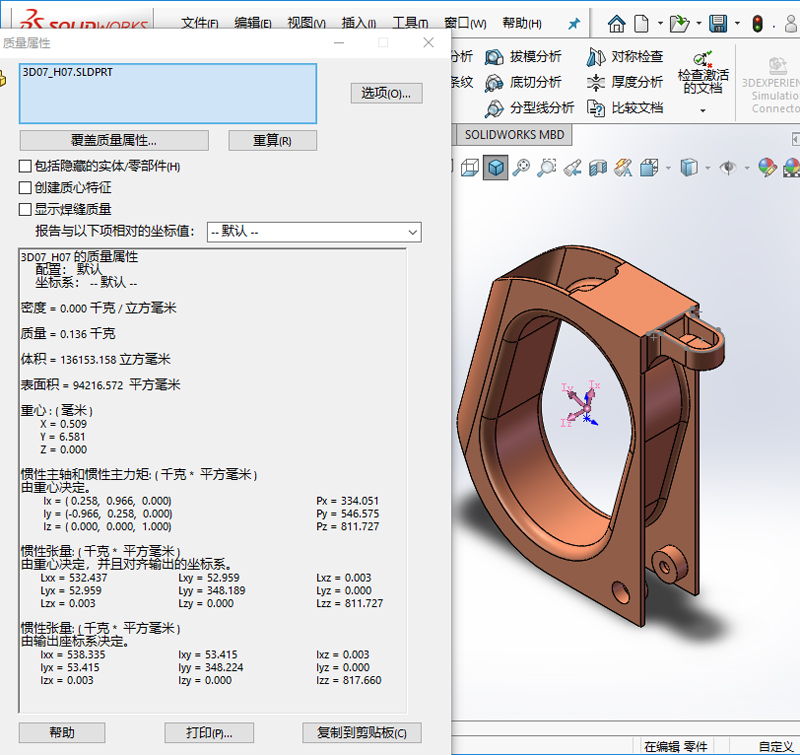
Task: Click the Edit Appearance color ball icon
Action: (767, 168)
